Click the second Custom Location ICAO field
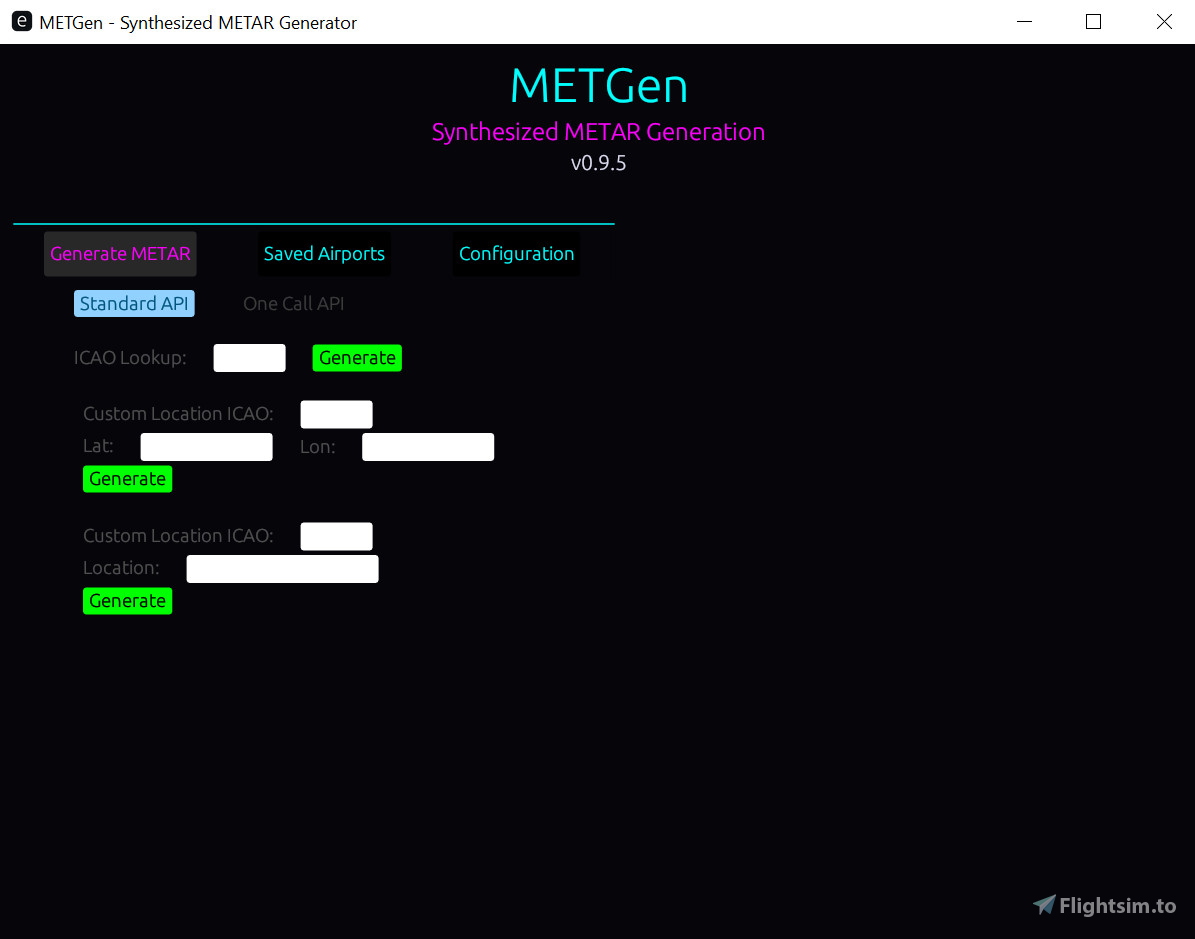 336,536
